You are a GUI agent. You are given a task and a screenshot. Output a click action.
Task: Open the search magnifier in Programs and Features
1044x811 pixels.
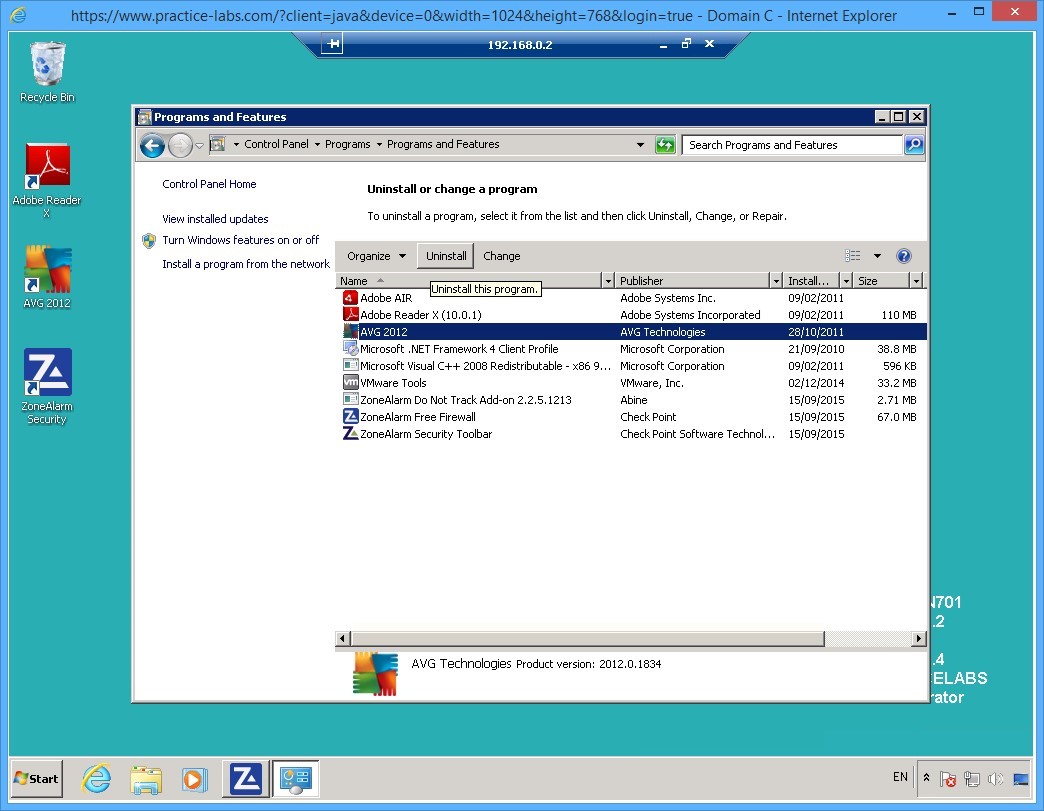[x=913, y=145]
